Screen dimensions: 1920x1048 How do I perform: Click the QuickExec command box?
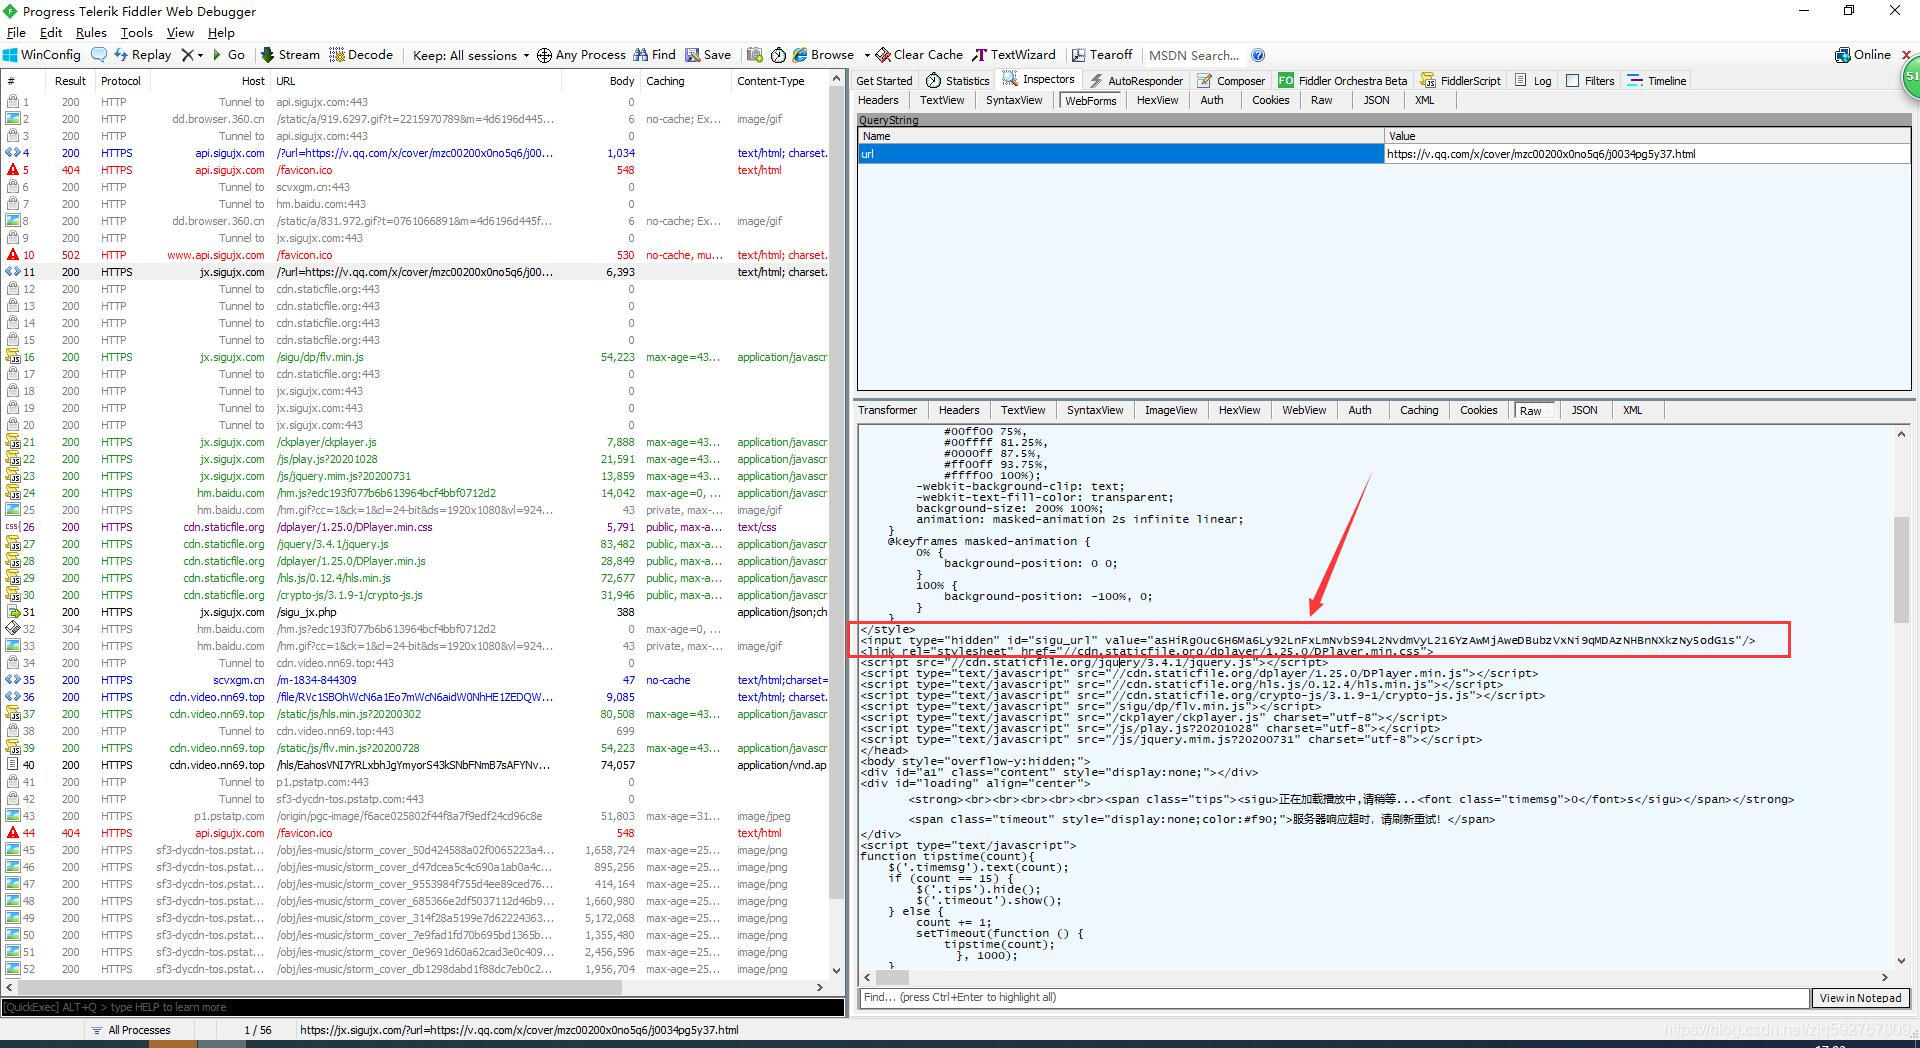[x=422, y=1007]
